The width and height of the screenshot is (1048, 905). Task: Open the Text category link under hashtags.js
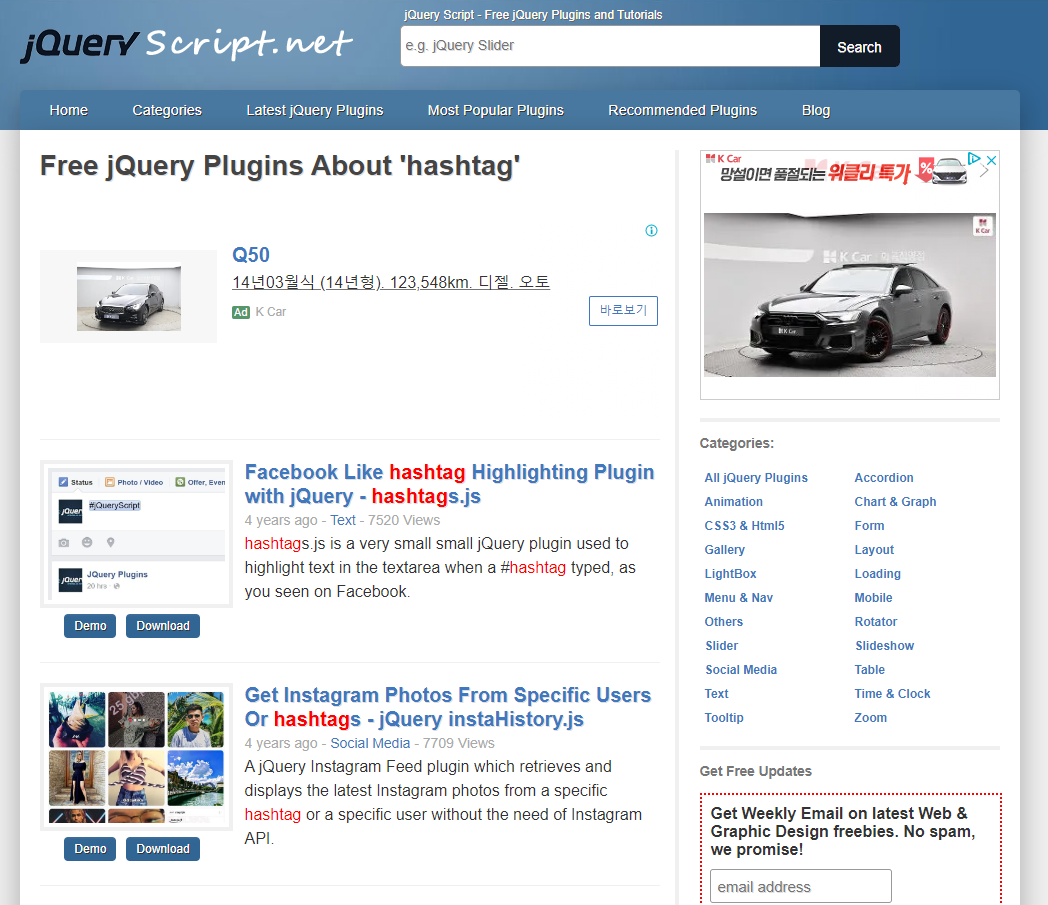(343, 520)
